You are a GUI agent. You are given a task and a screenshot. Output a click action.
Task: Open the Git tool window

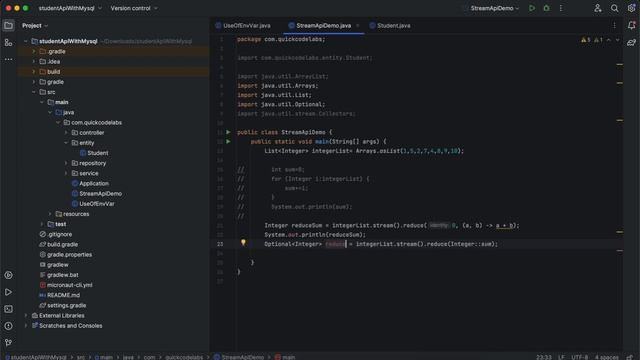[x=8, y=343]
